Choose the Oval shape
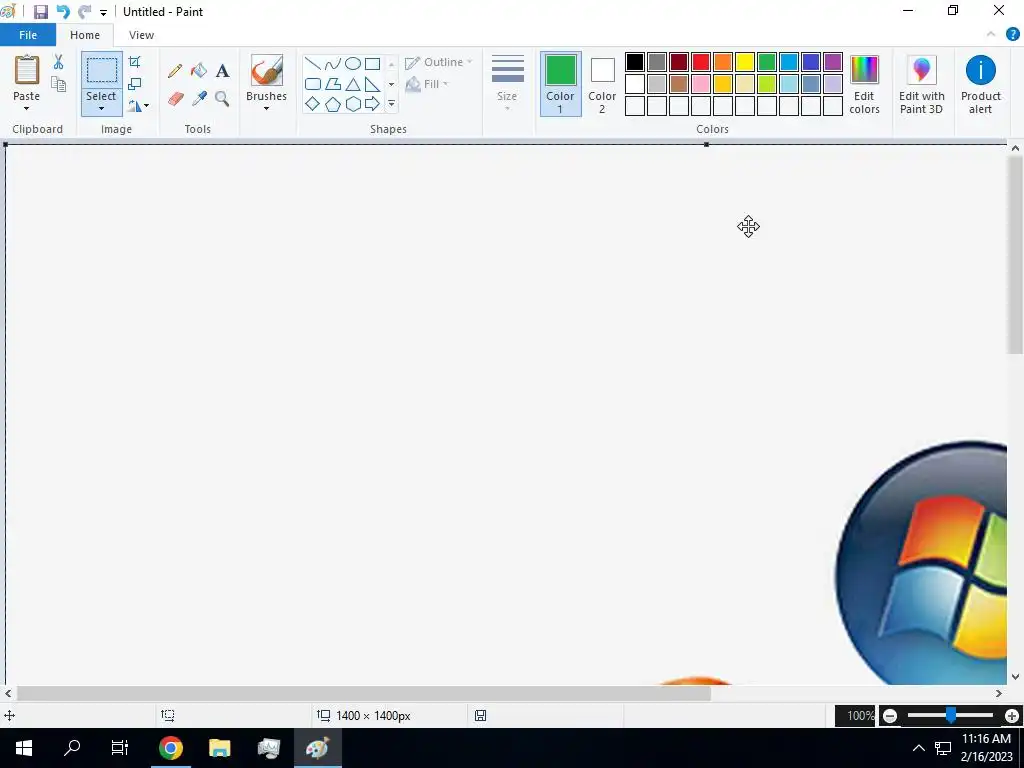The width and height of the screenshot is (1024, 768). 353,63
